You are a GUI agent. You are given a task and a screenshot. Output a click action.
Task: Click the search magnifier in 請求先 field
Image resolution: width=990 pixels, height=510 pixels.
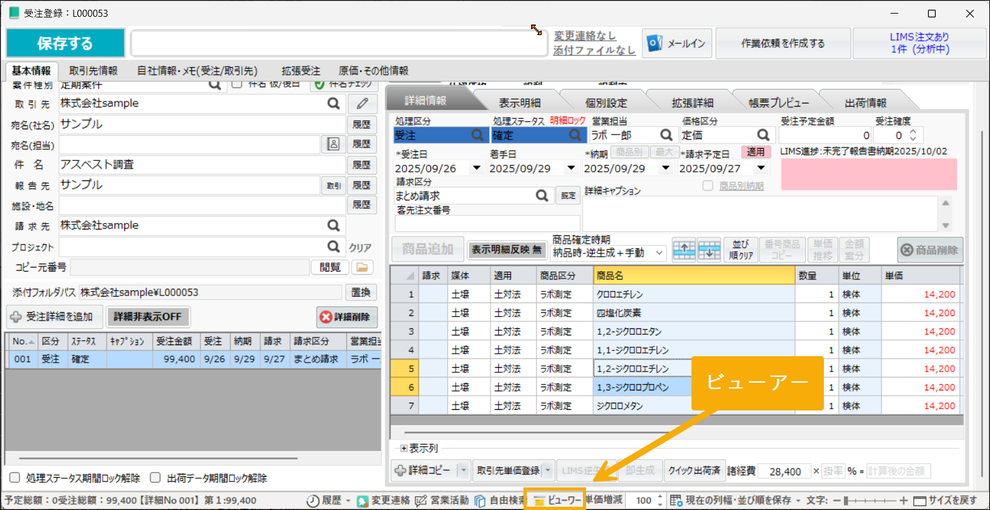[x=334, y=225]
